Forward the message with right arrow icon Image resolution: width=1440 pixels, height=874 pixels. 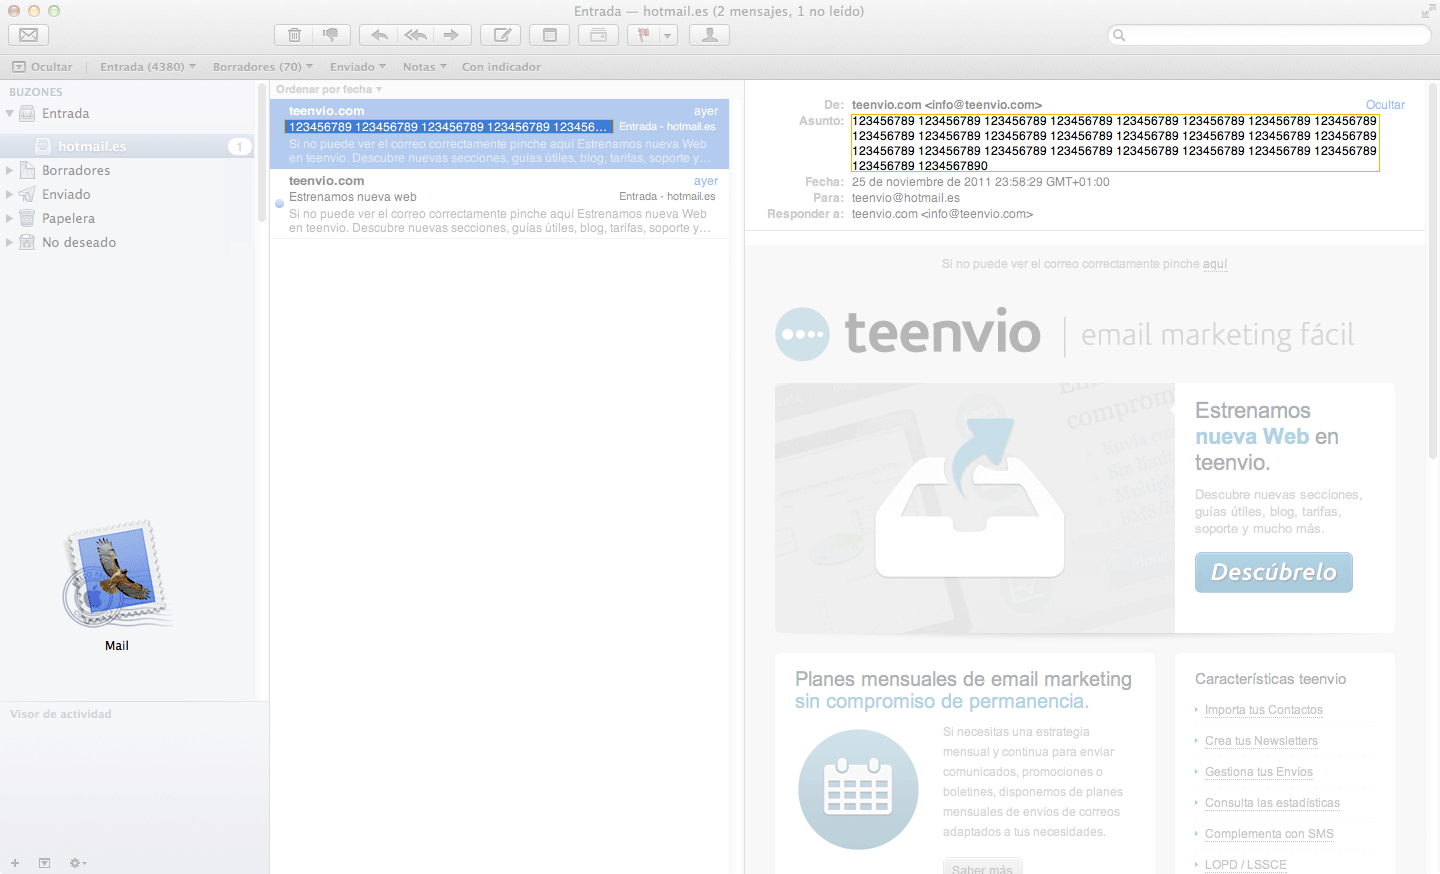(x=452, y=35)
